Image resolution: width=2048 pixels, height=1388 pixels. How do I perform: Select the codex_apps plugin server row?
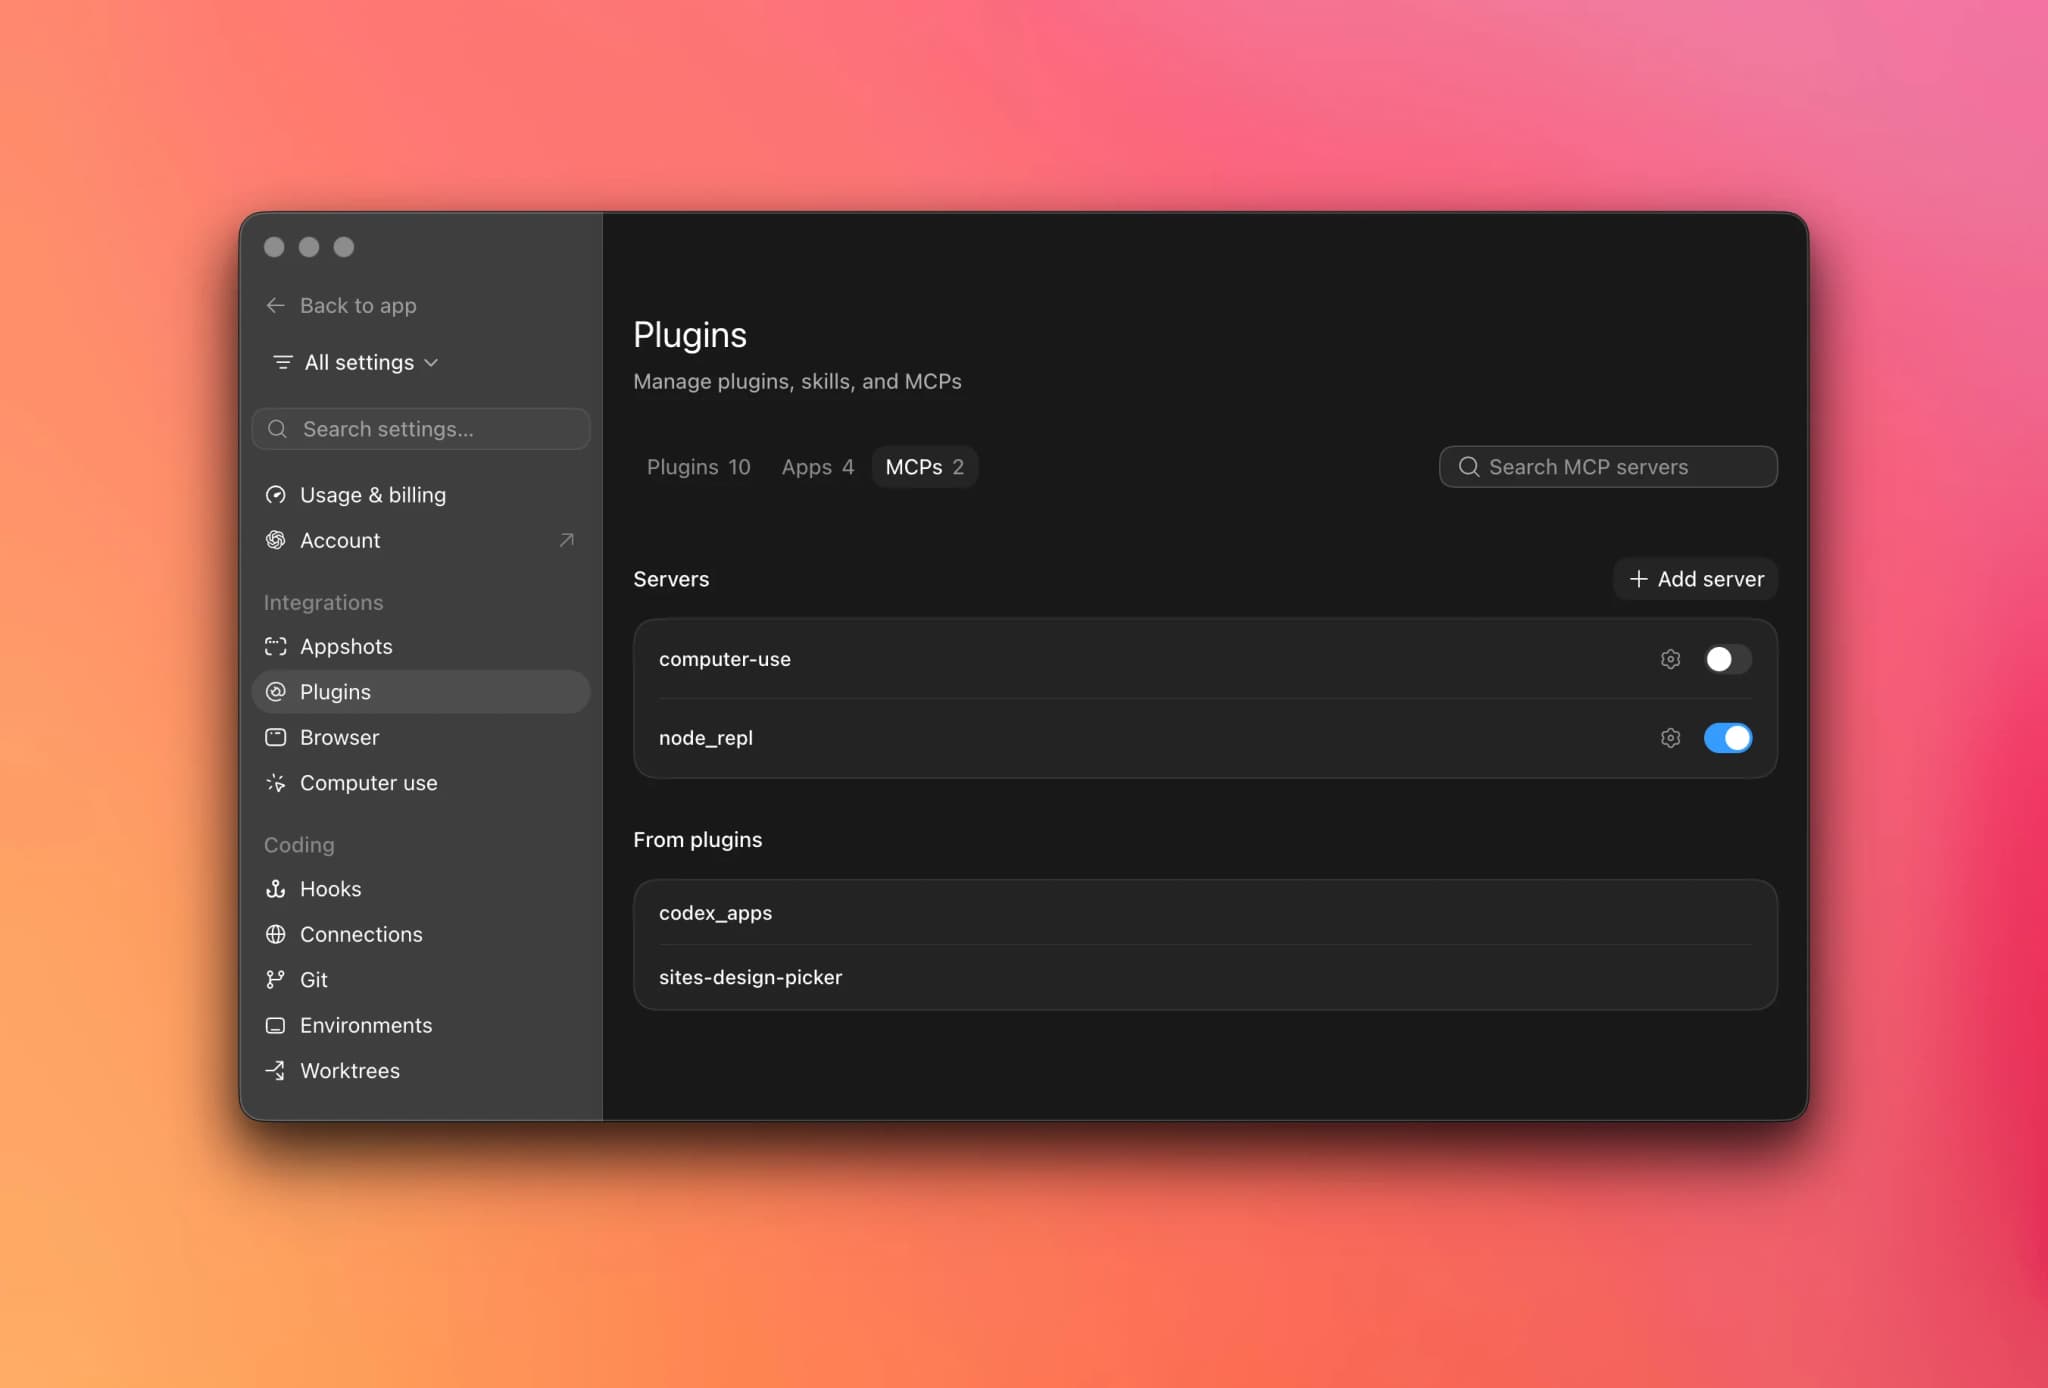[1205, 913]
